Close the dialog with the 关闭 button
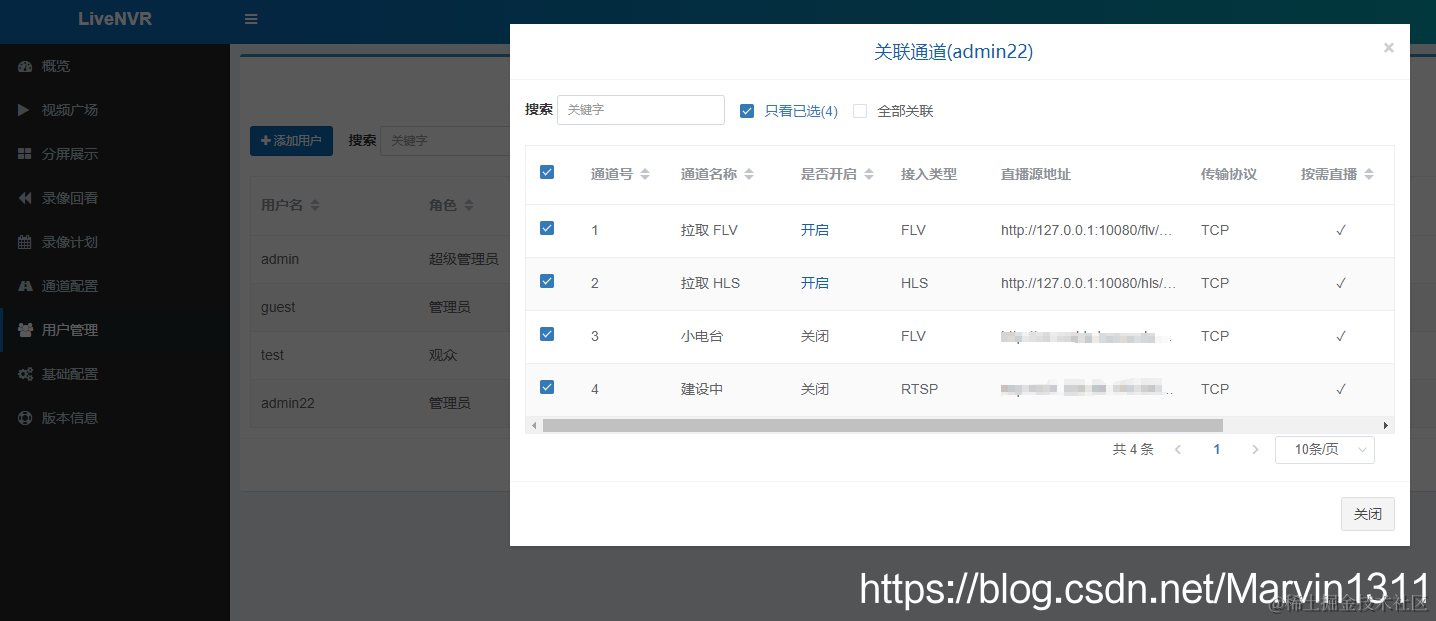 coord(1367,513)
